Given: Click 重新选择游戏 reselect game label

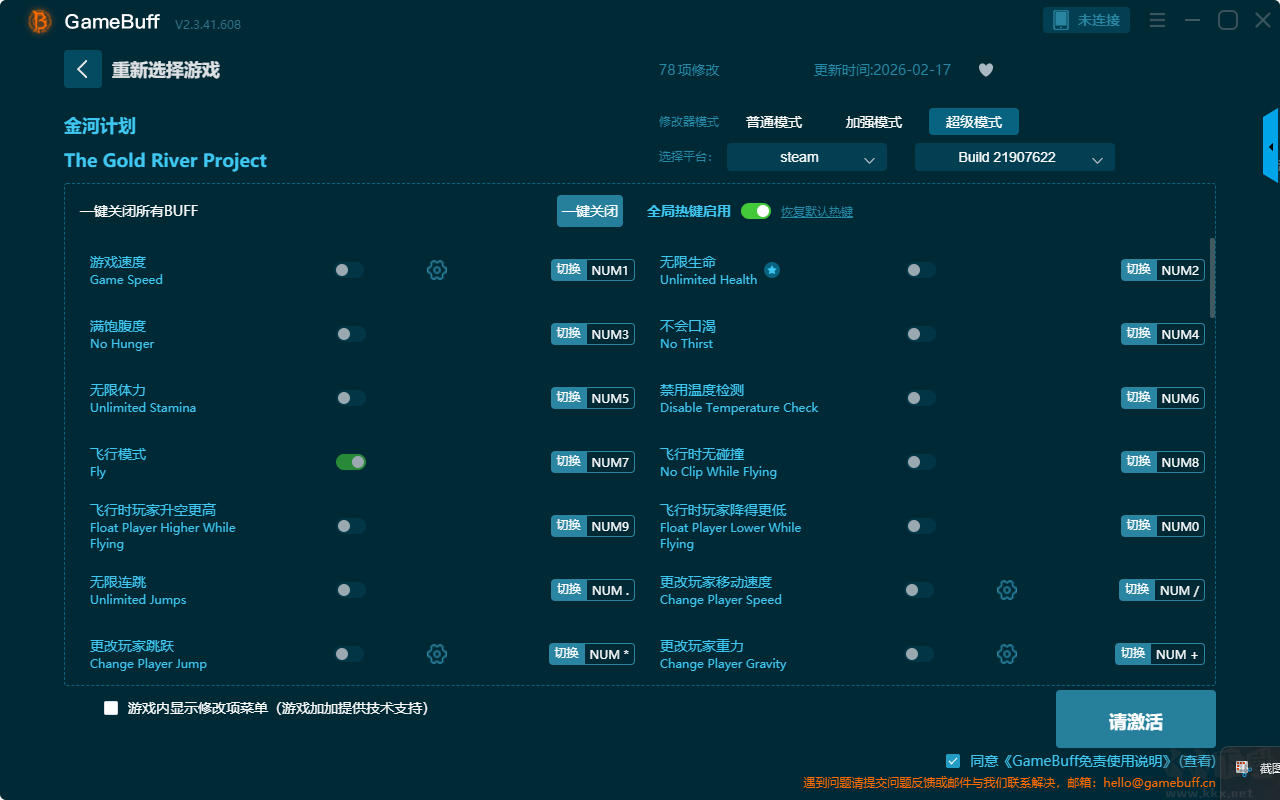Looking at the screenshot, I should click(x=166, y=70).
